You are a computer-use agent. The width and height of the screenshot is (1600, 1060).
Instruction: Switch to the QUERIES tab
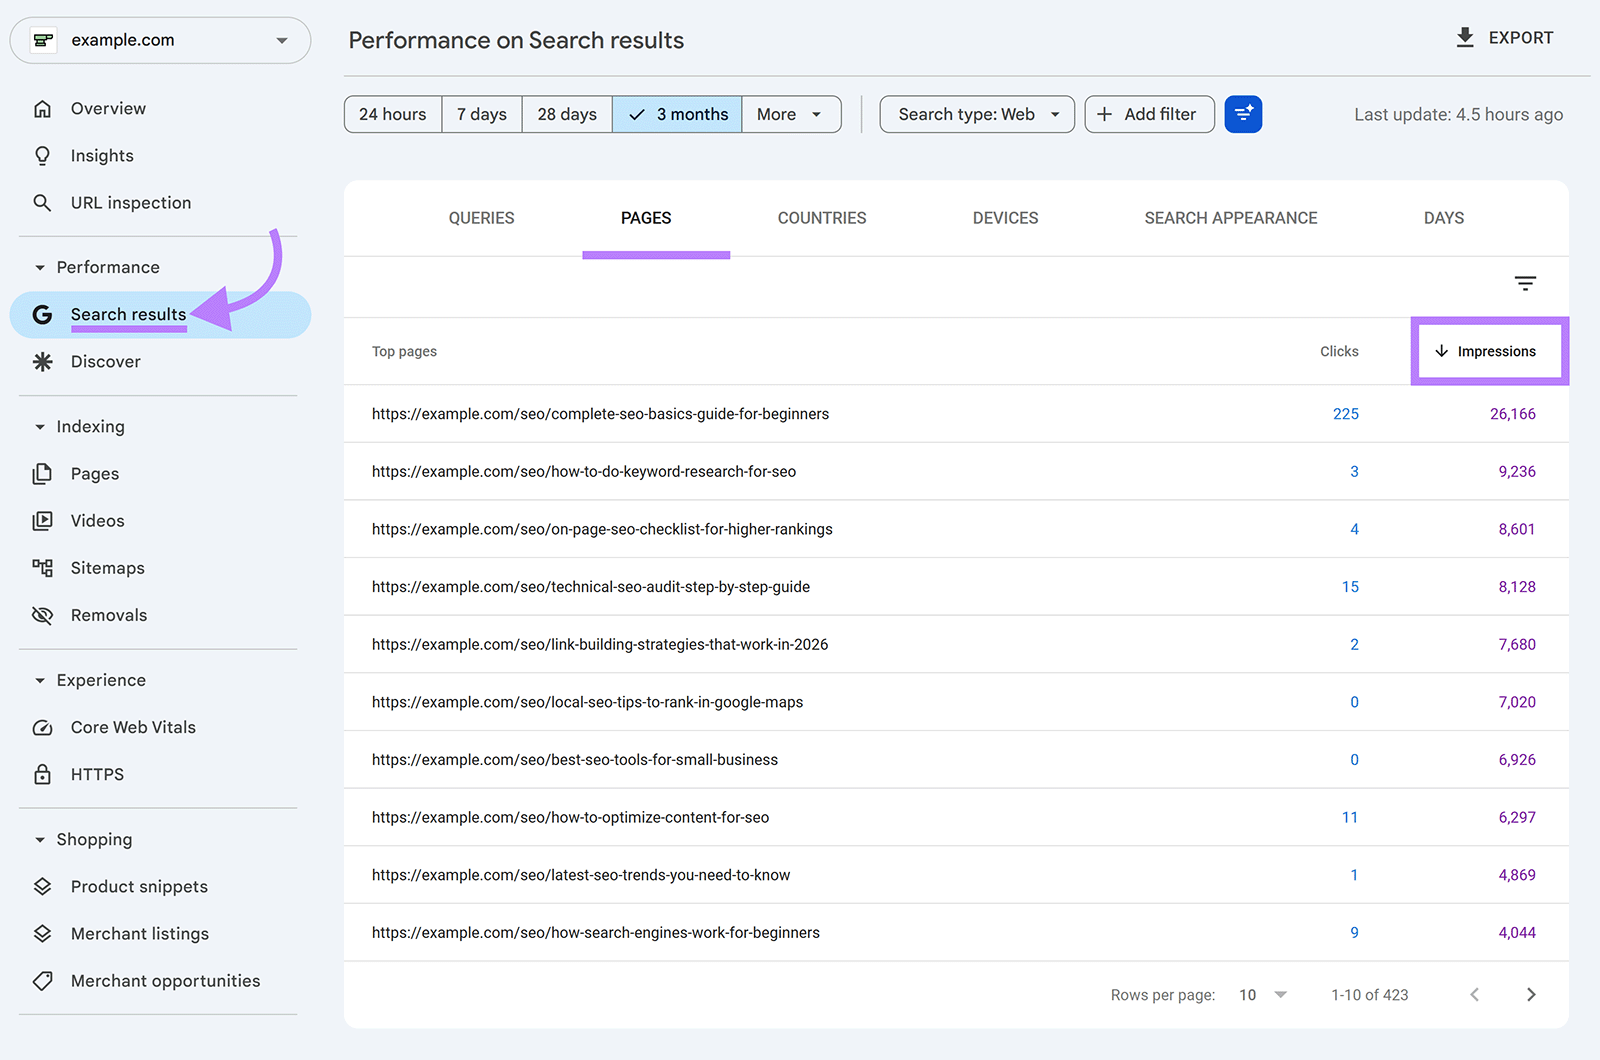[481, 218]
